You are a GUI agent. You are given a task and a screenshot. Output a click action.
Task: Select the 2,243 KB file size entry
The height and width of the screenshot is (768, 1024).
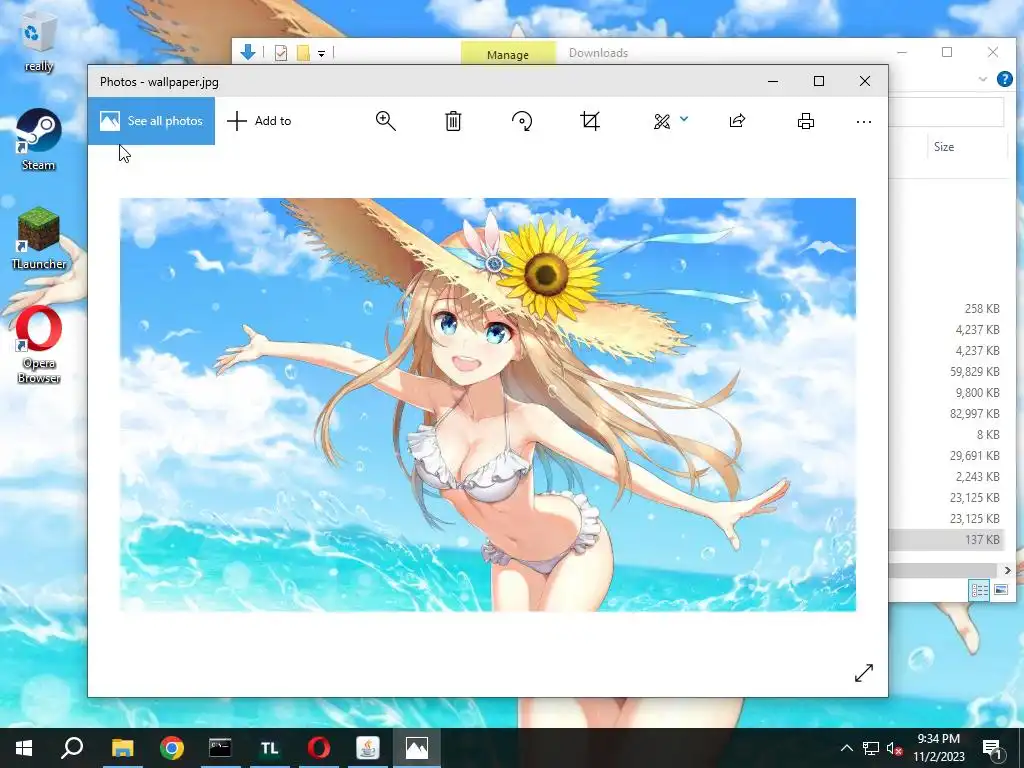978,476
